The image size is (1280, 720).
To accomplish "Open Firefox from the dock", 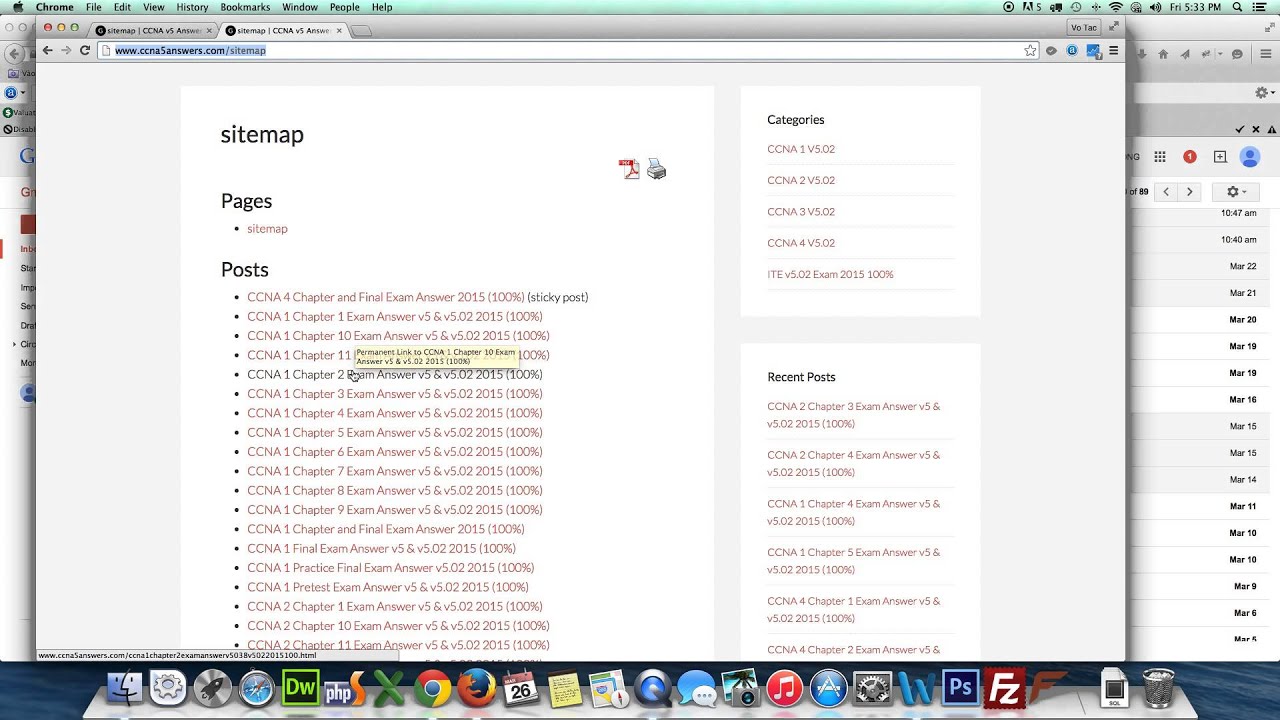I will tap(477, 689).
